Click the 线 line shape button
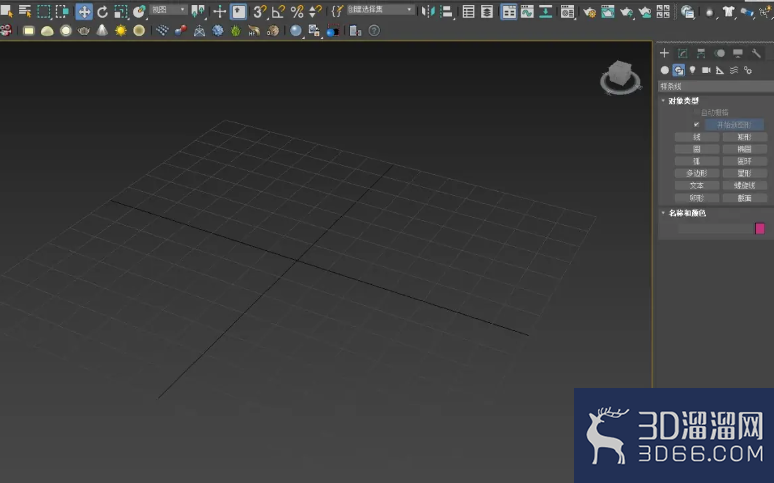 (697, 137)
